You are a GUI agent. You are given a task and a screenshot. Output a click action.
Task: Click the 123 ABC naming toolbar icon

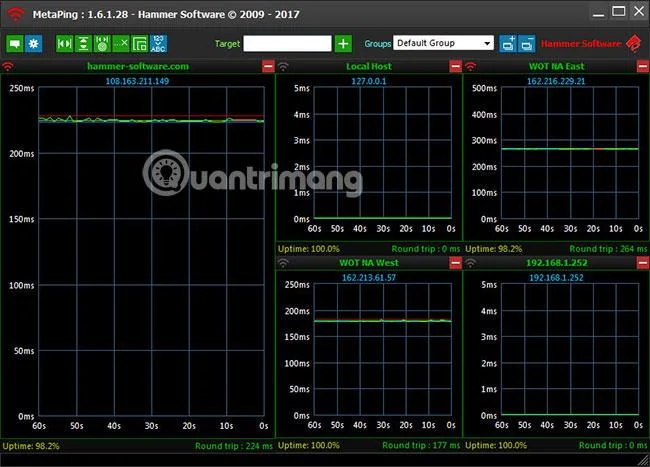pyautogui.click(x=158, y=44)
